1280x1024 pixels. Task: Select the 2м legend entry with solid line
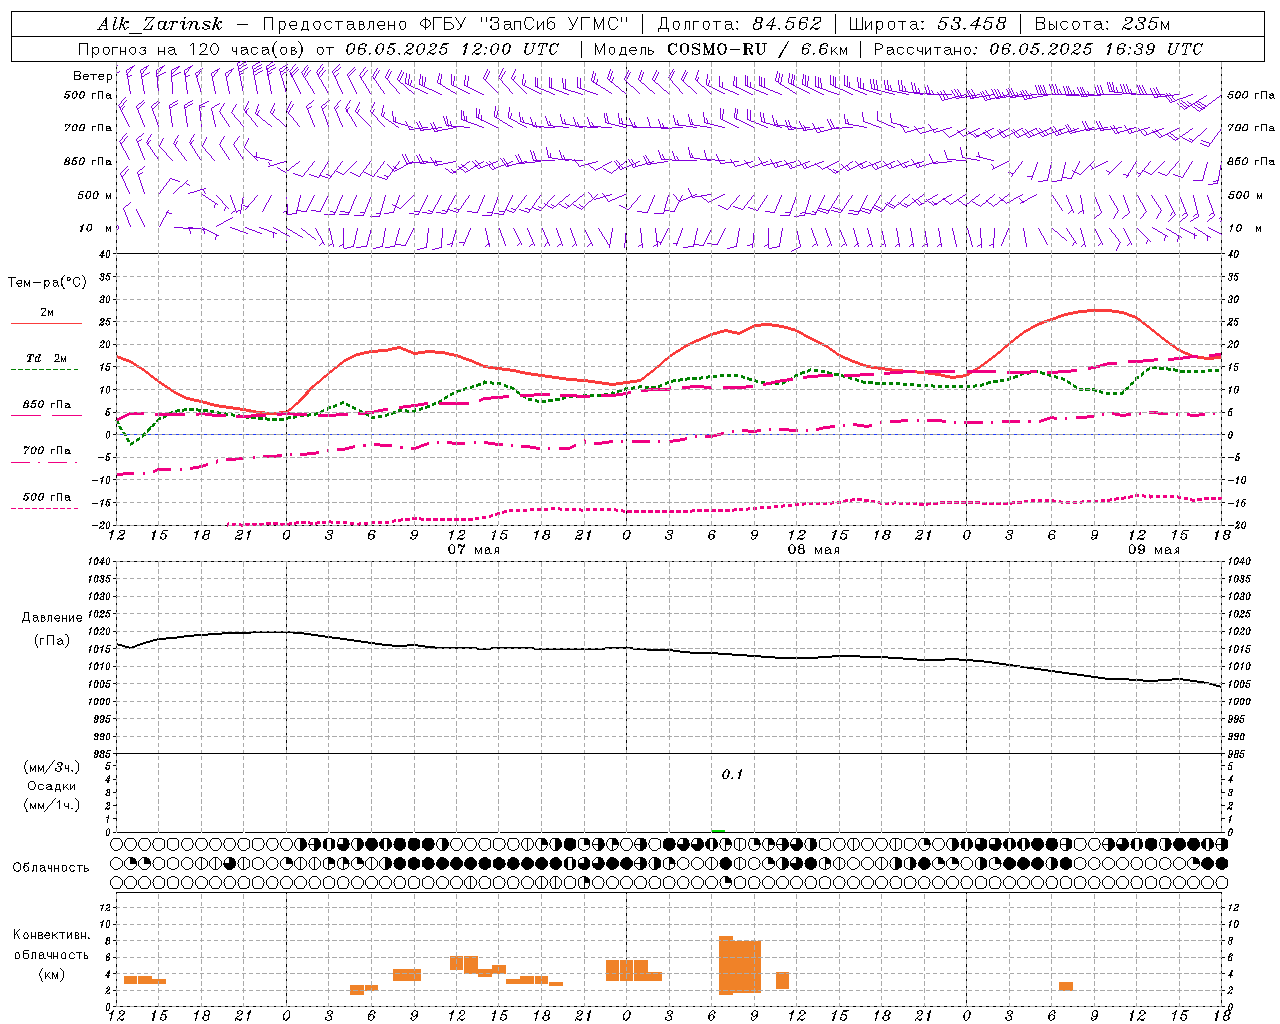click(x=47, y=313)
